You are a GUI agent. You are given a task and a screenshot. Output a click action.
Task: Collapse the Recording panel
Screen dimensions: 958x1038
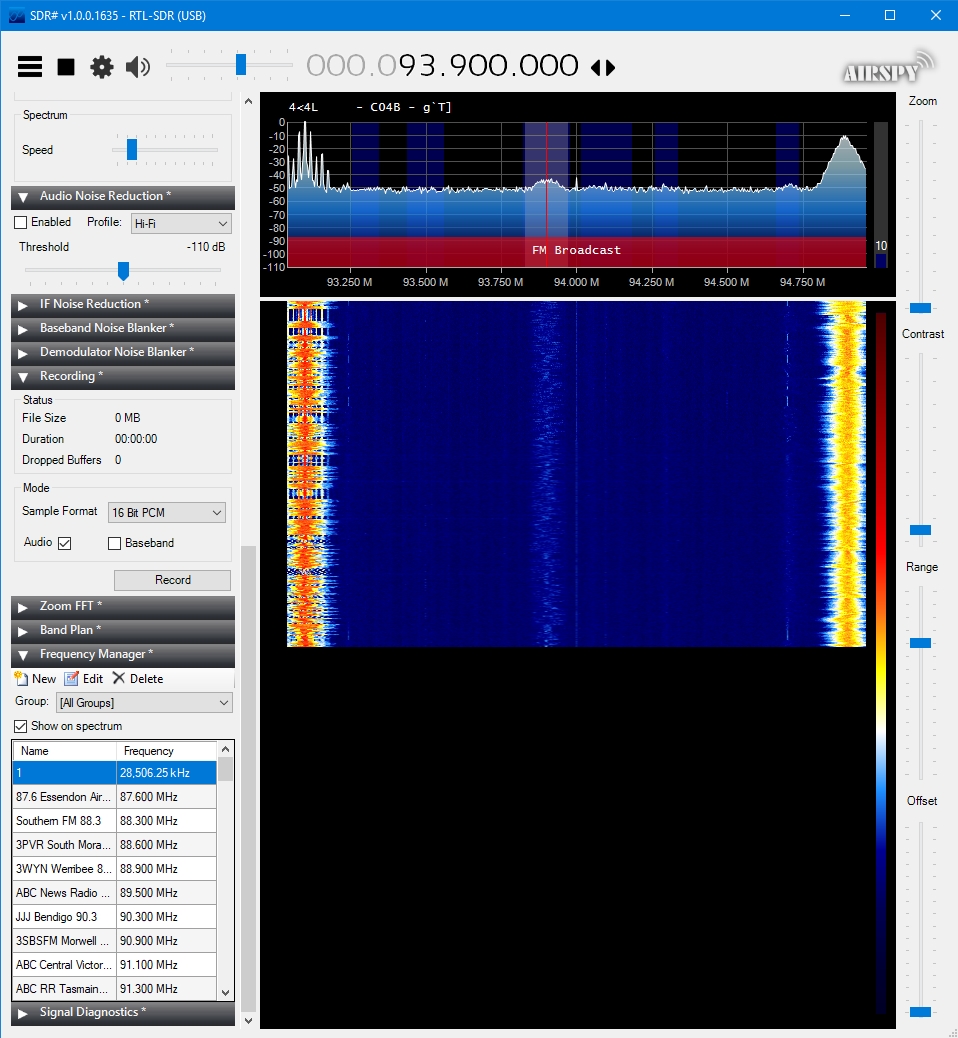122,376
